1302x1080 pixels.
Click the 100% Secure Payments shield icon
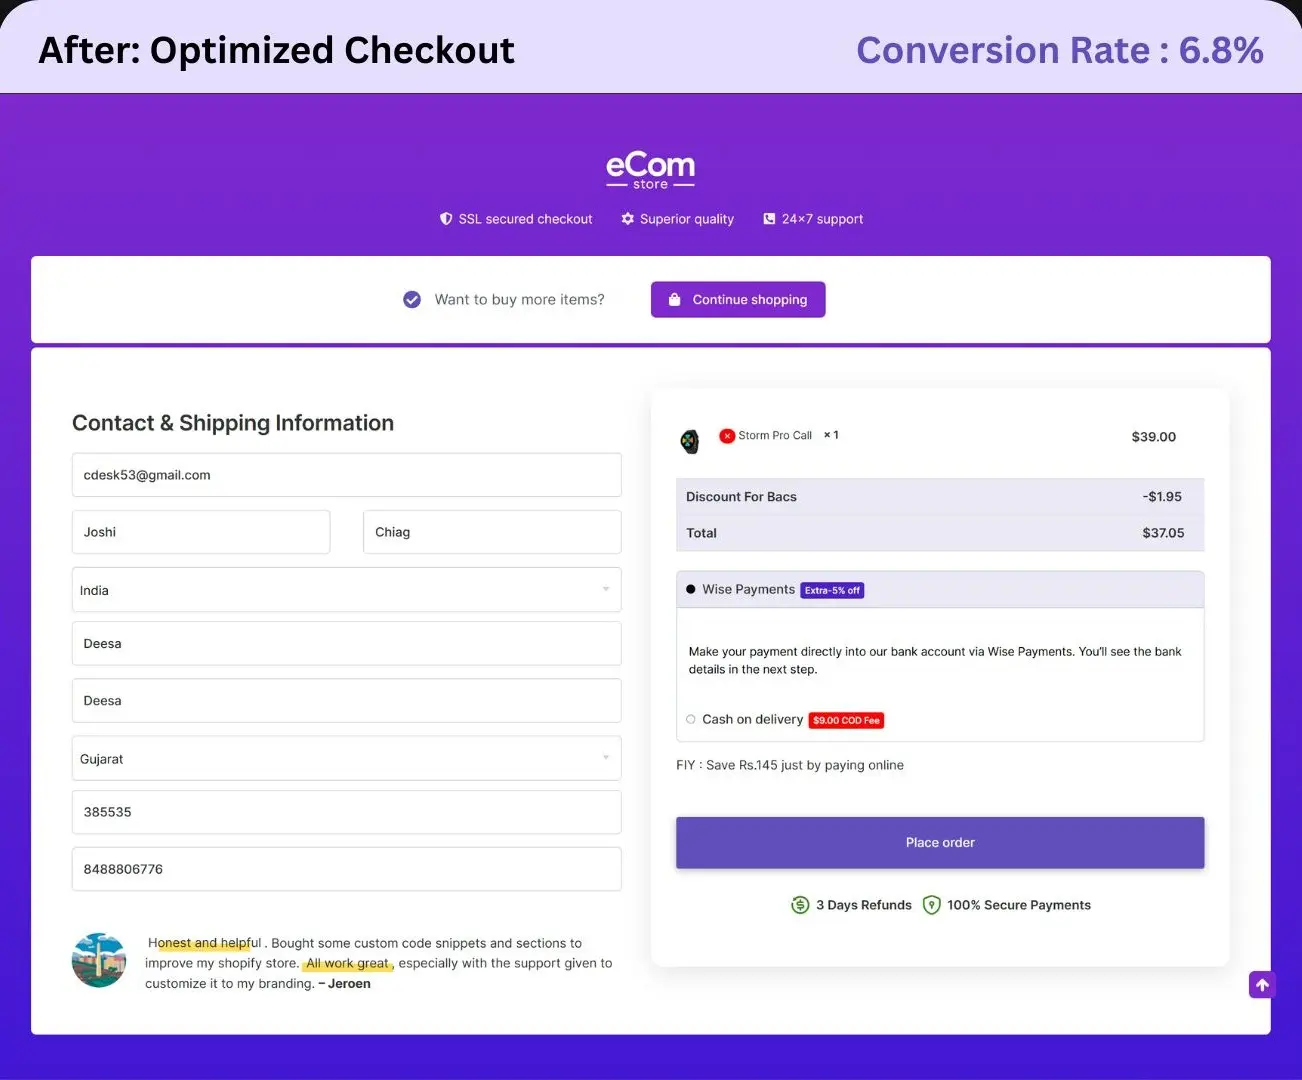[931, 905]
